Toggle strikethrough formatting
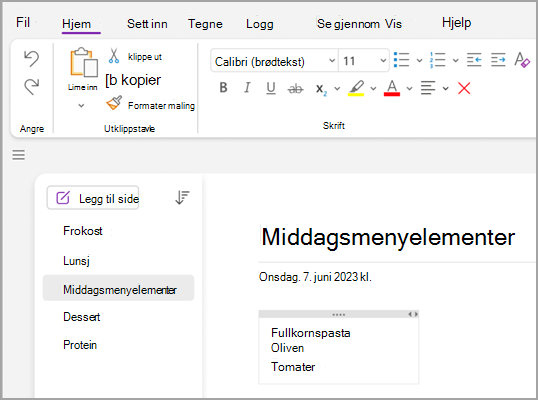The width and height of the screenshot is (538, 400). 295,89
